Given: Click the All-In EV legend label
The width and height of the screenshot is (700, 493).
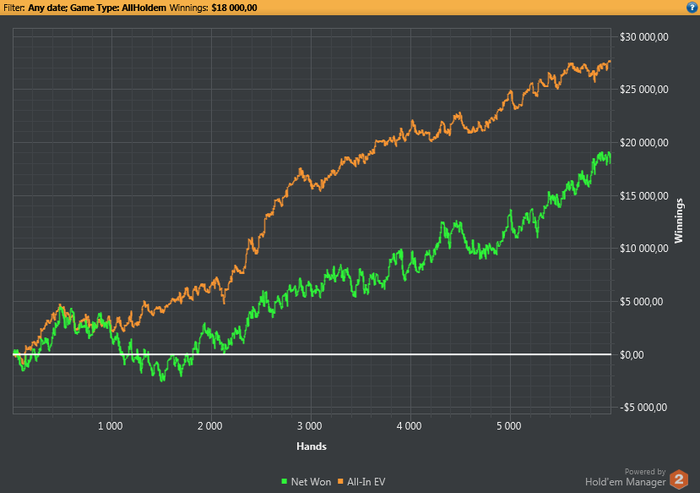Looking at the screenshot, I should 366,482.
